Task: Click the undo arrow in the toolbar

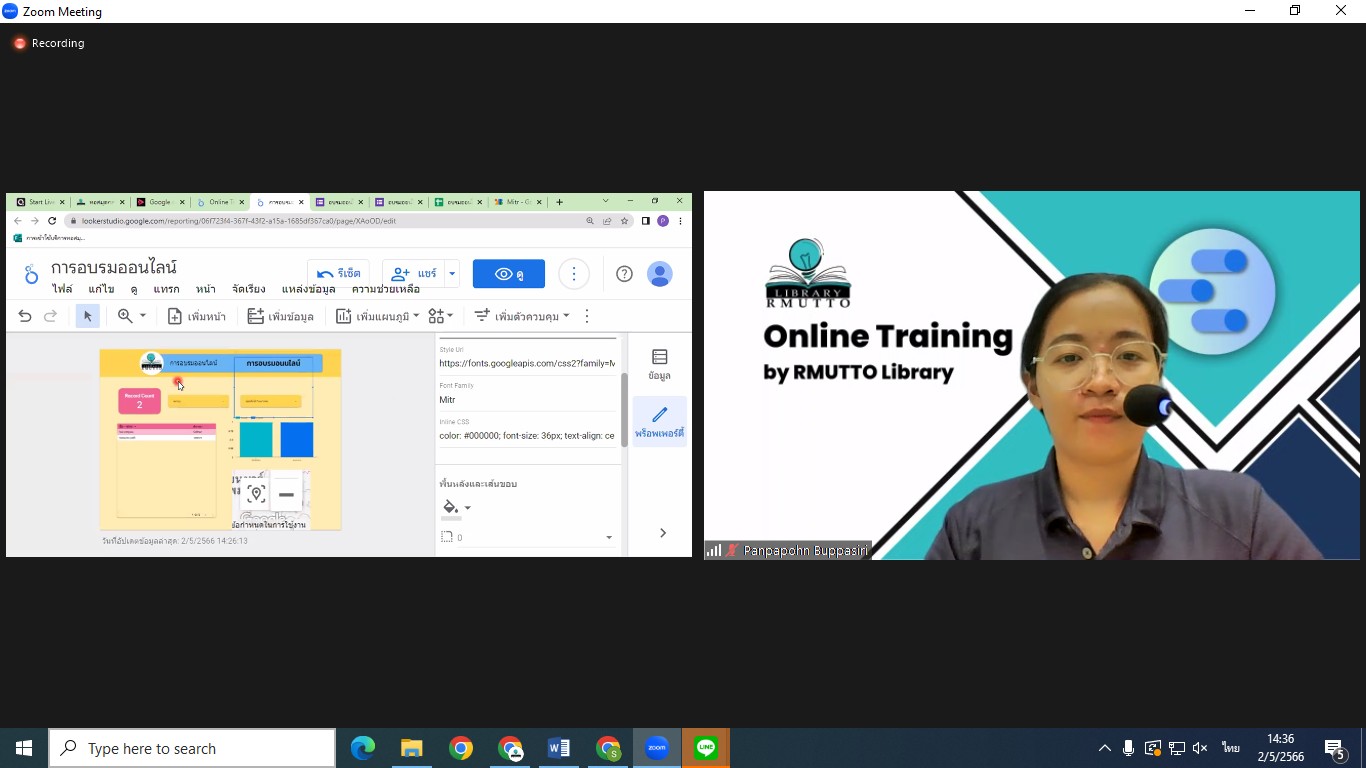Action: tap(25, 316)
